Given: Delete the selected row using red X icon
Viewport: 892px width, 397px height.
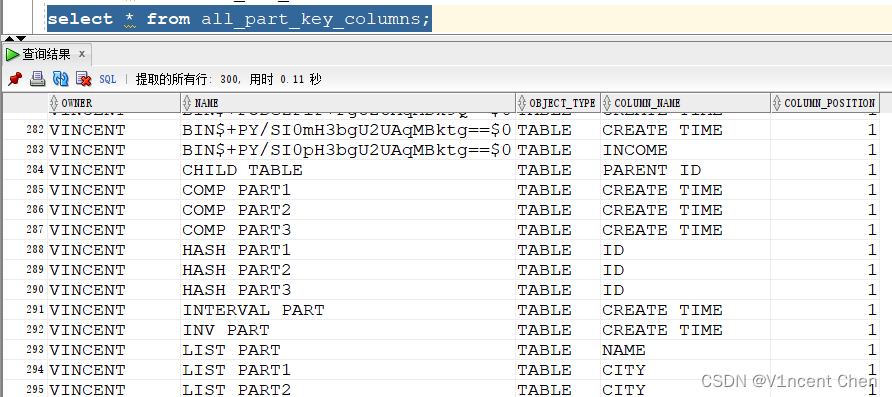Looking at the screenshot, I should pos(84,79).
